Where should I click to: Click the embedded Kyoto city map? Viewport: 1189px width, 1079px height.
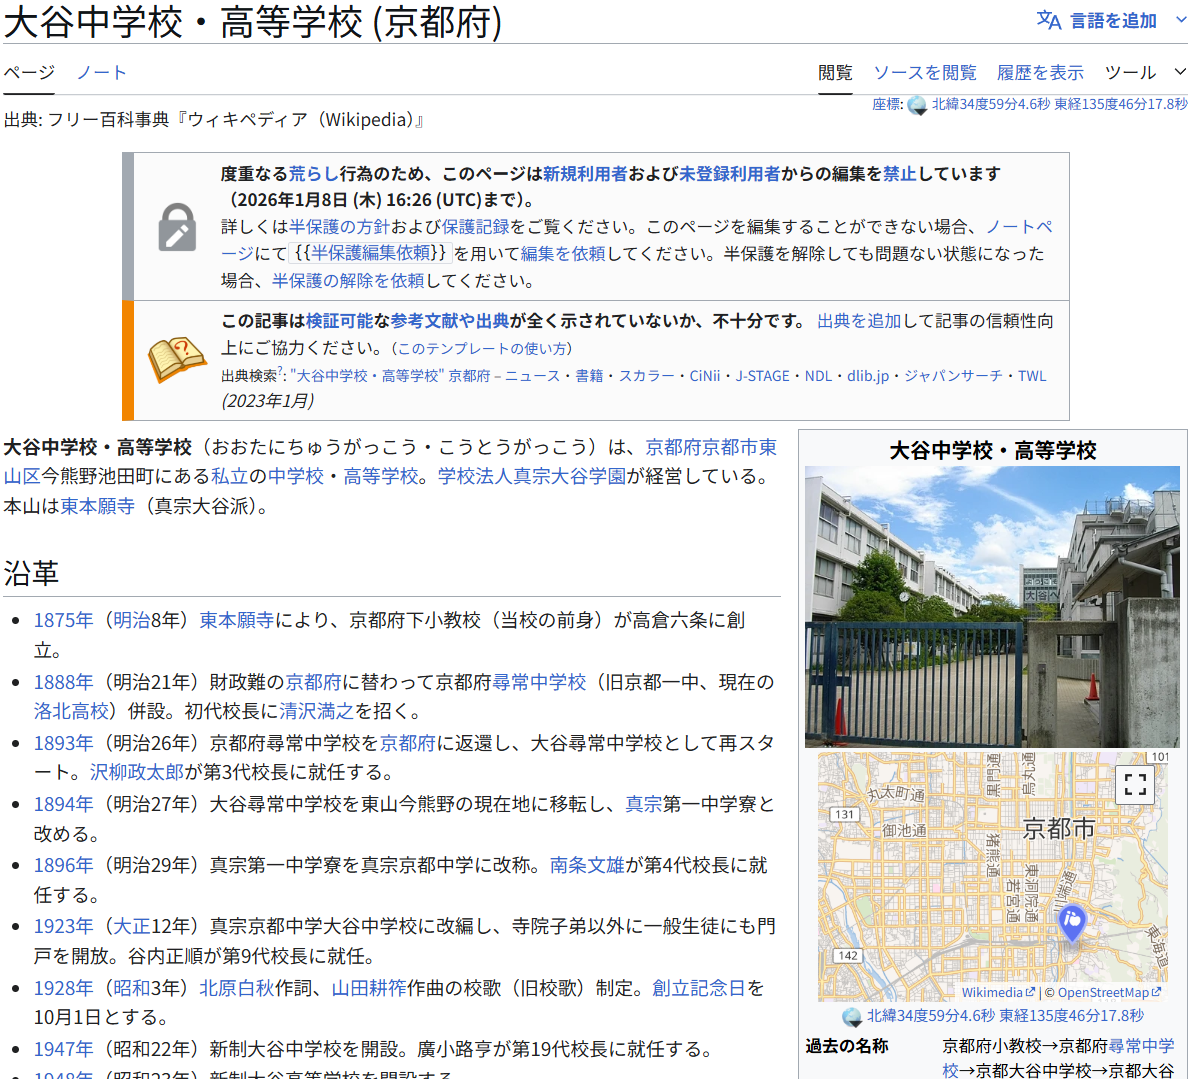point(992,877)
